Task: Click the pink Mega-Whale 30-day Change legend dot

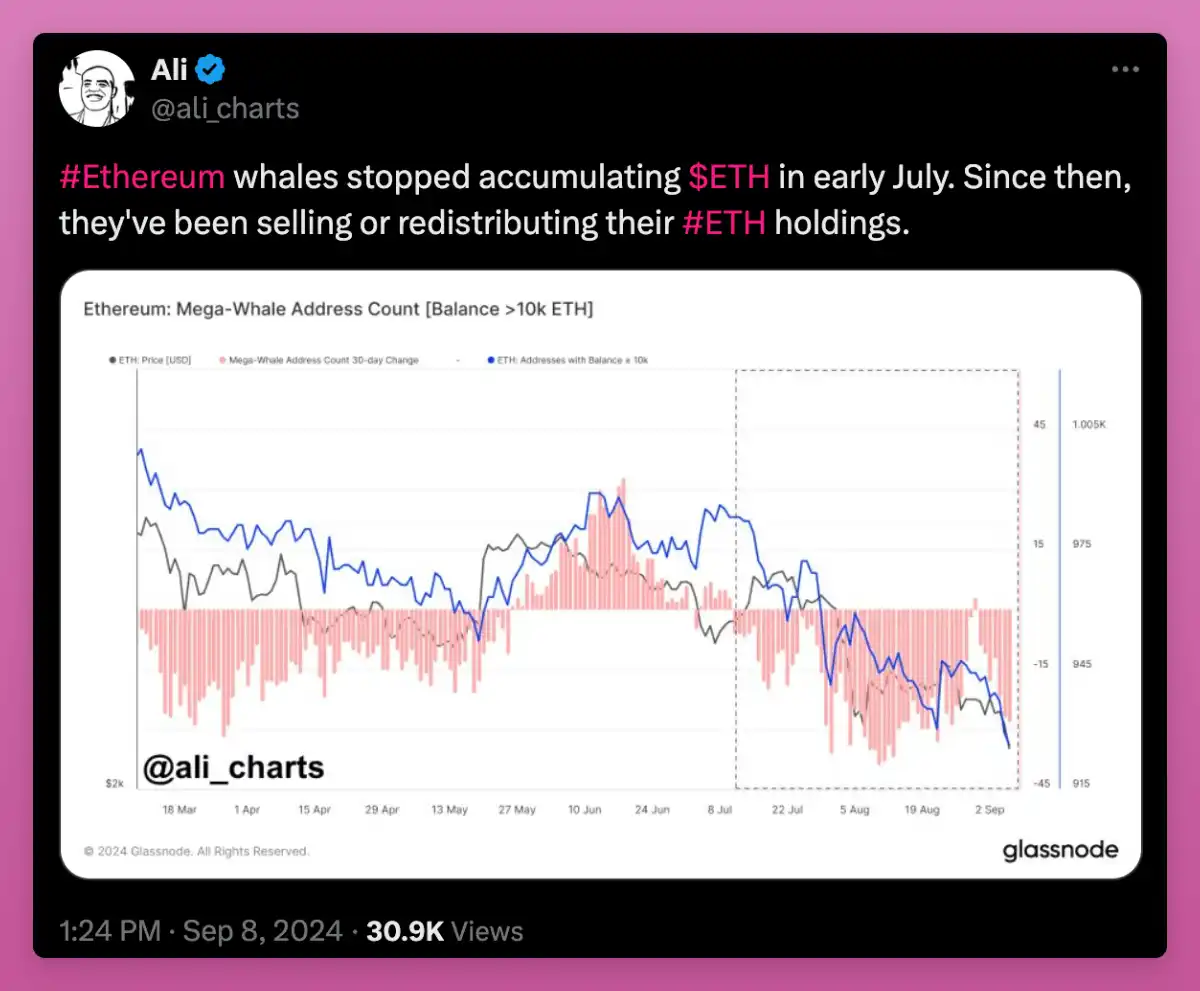Action: click(222, 358)
